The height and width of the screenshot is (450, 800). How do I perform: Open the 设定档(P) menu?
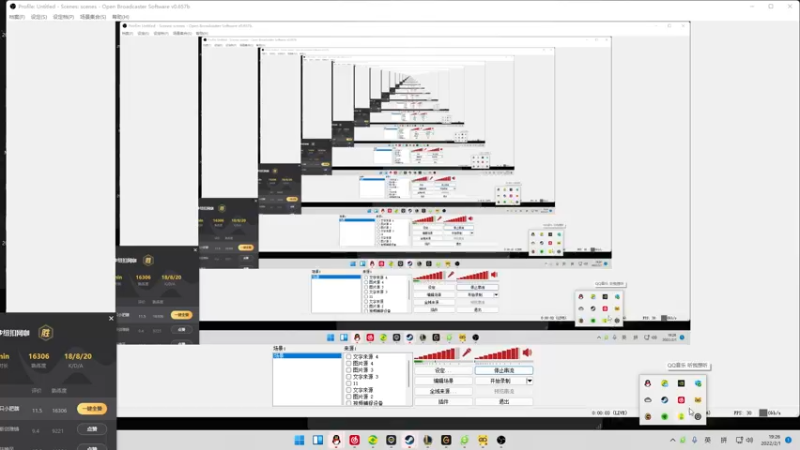[63, 17]
